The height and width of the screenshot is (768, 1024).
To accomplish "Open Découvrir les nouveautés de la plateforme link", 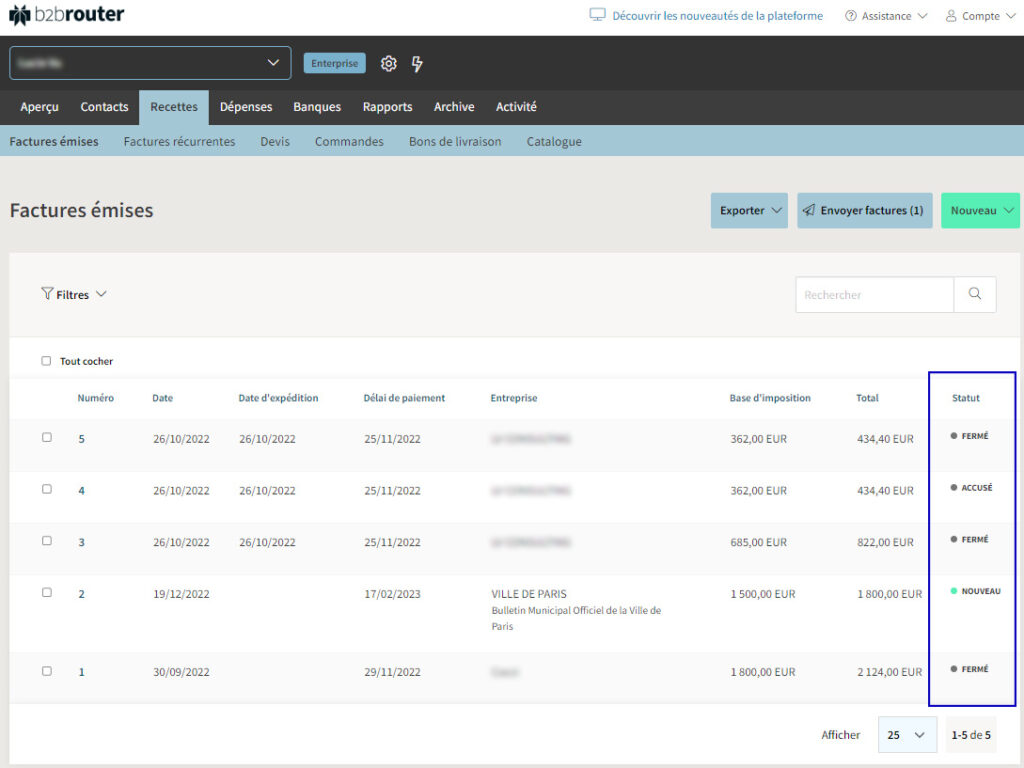I will pos(717,16).
